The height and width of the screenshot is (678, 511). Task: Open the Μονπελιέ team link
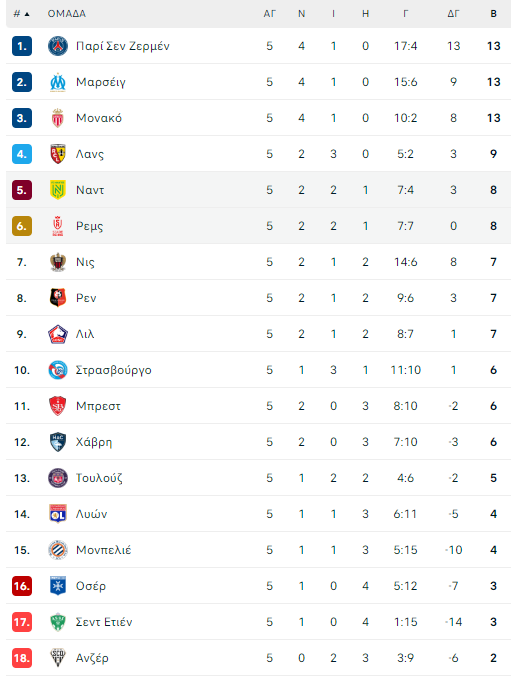(x=103, y=550)
